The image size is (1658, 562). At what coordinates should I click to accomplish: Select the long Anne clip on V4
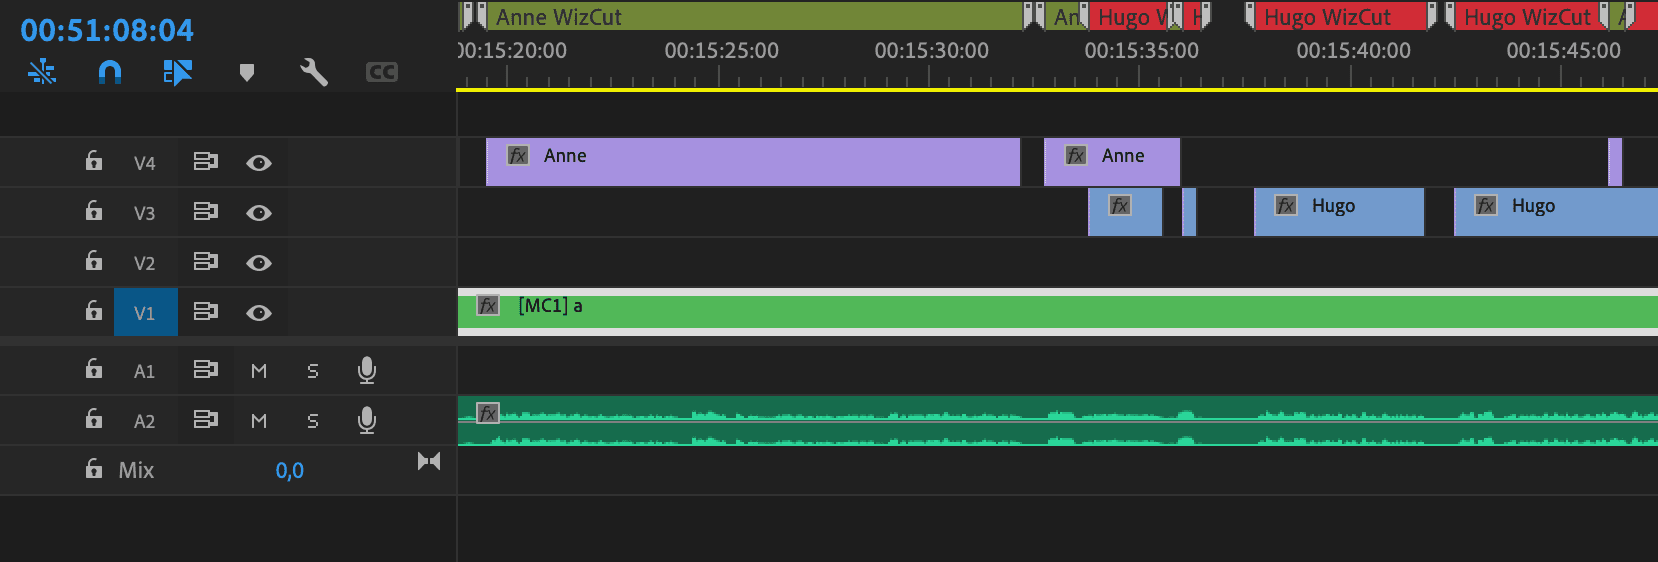[x=753, y=162]
